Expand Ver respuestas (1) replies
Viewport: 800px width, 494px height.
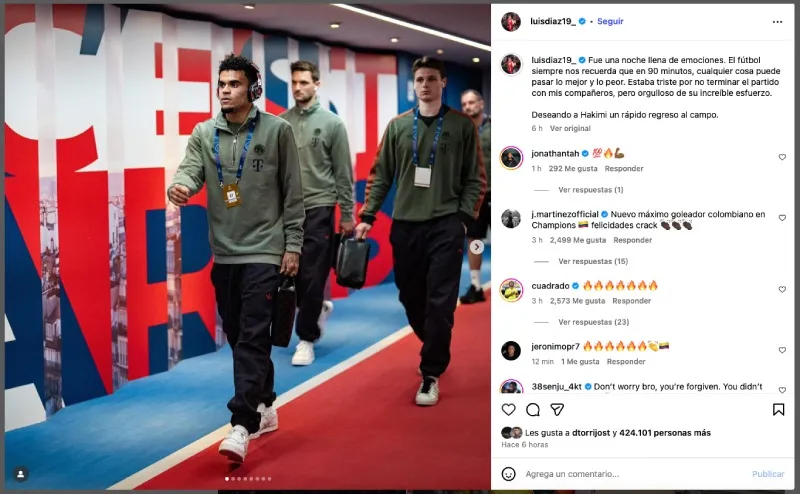[591, 190]
